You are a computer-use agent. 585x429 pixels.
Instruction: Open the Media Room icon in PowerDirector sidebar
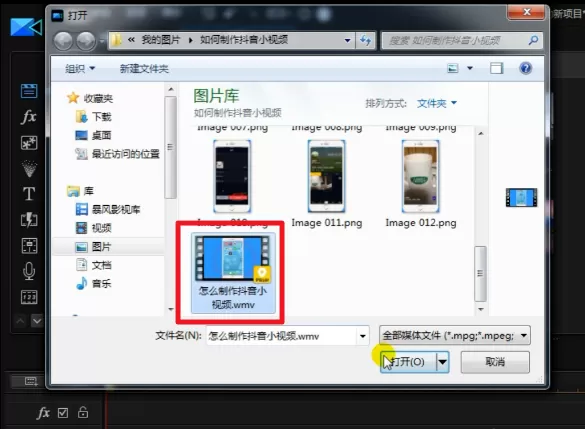point(29,91)
